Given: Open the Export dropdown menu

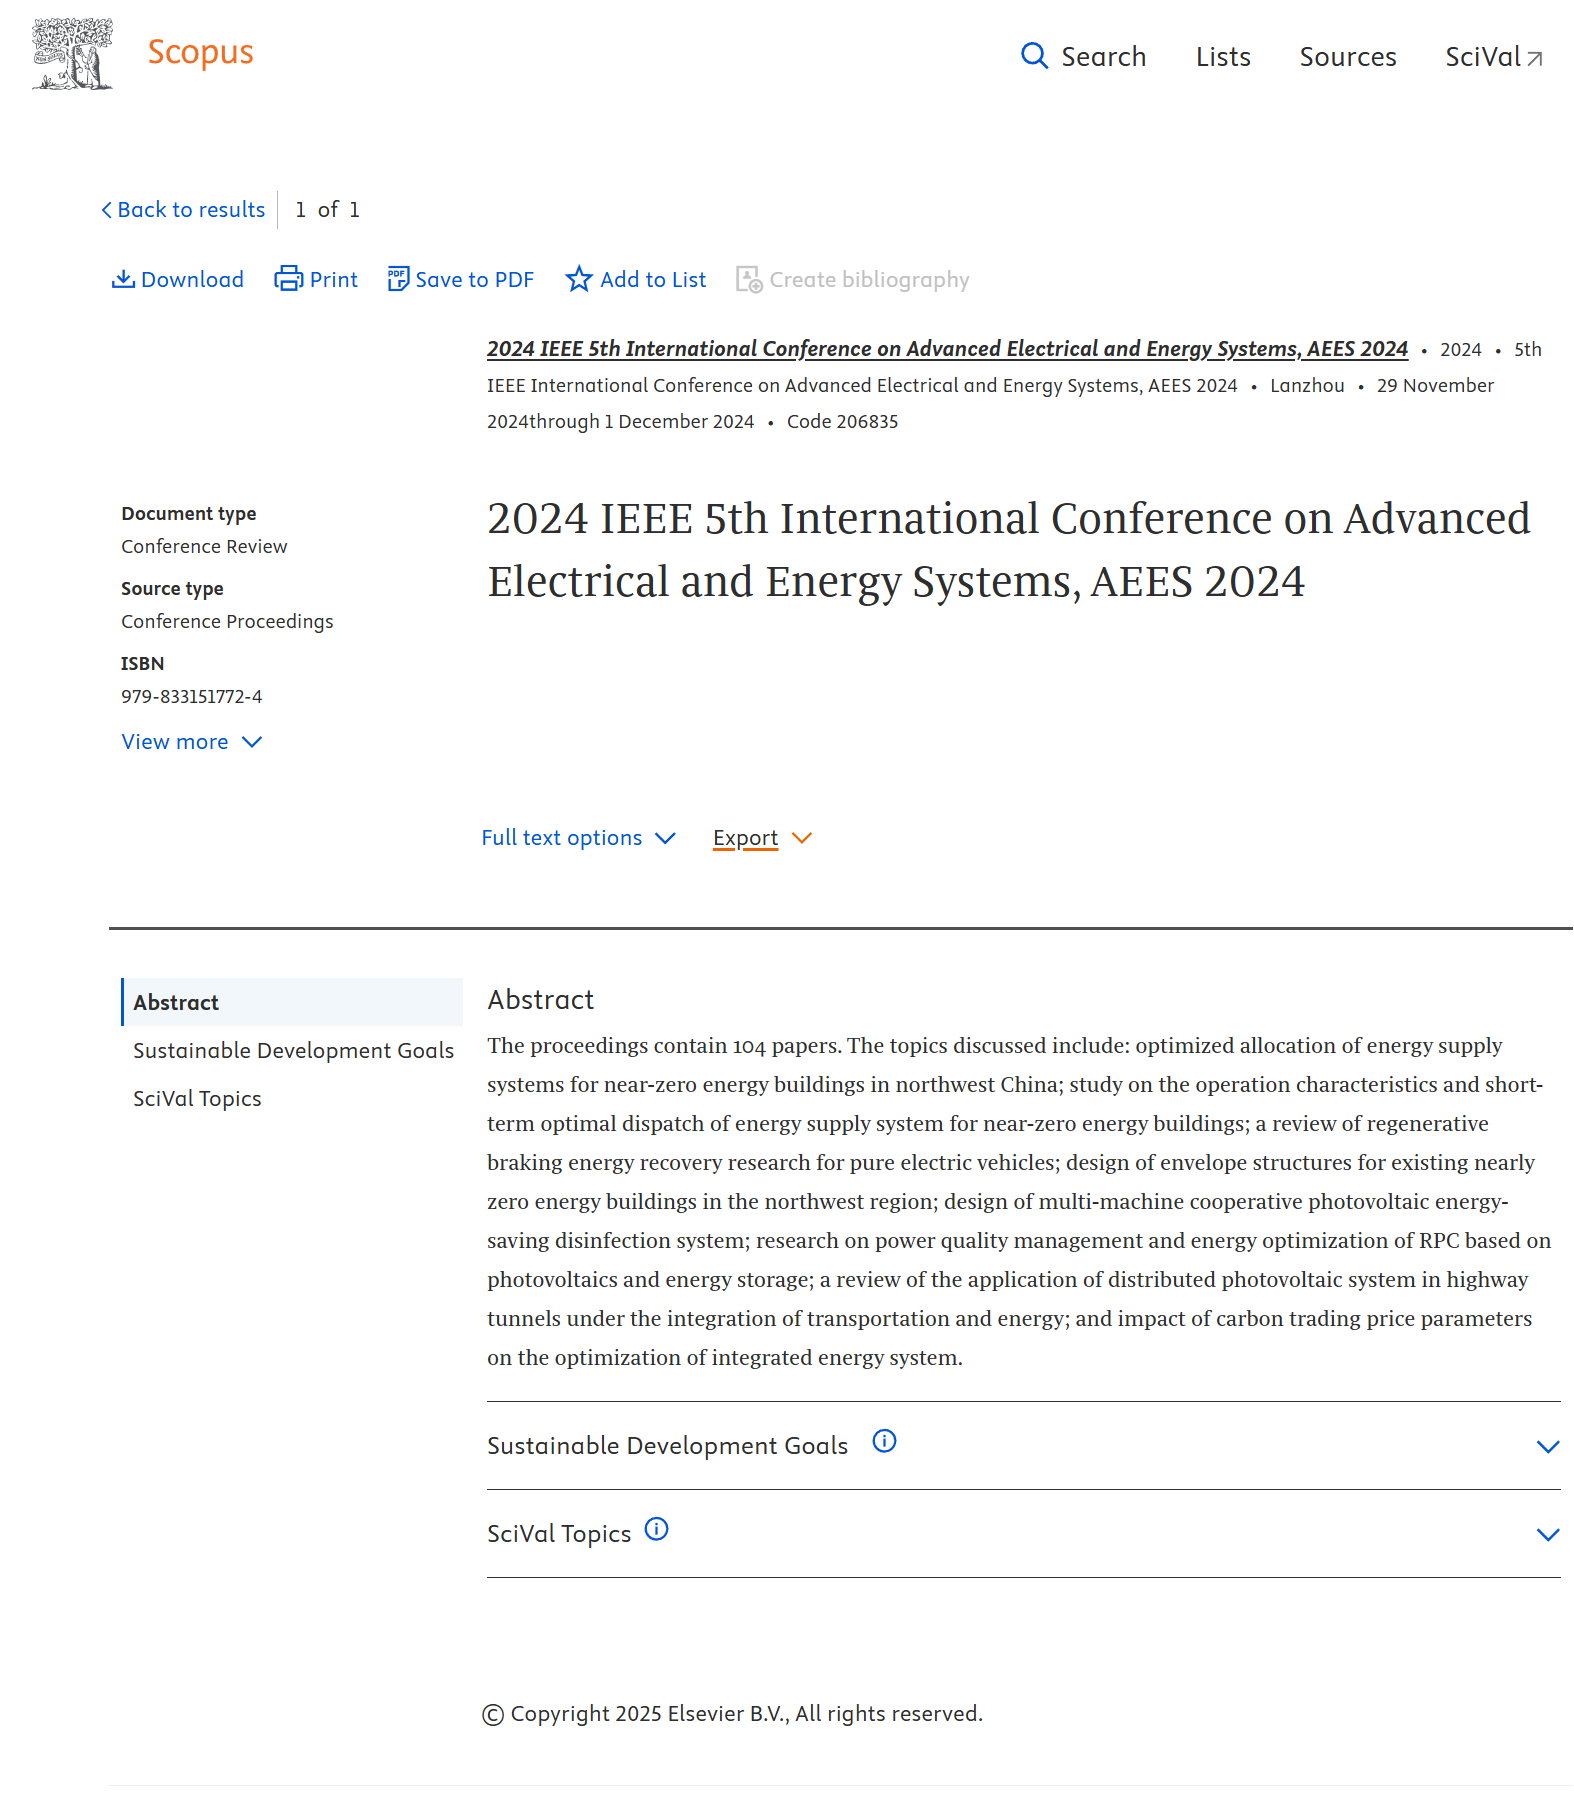Looking at the screenshot, I should click(x=762, y=838).
